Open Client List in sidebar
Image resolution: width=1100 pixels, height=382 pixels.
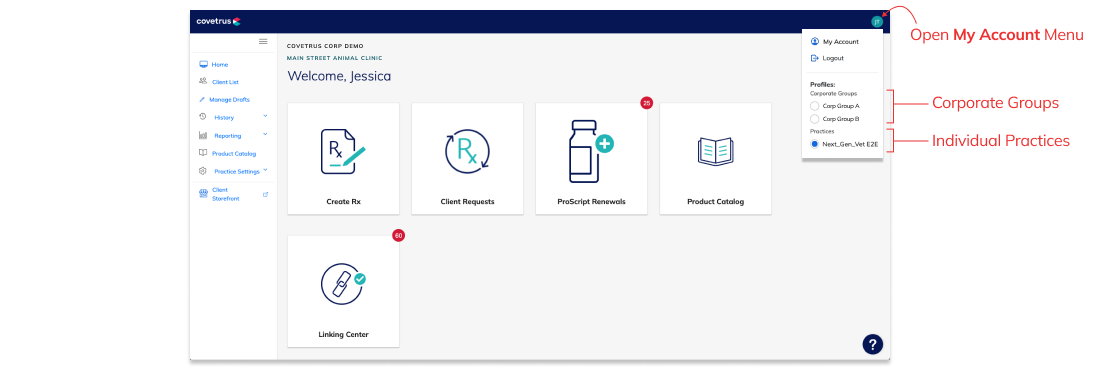click(x=225, y=82)
